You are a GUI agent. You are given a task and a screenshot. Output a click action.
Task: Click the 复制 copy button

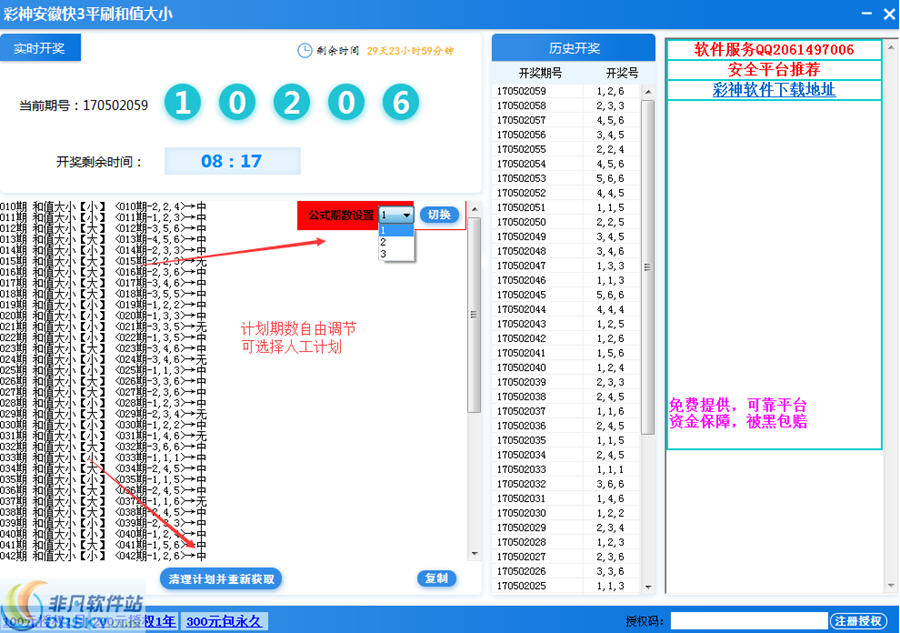coord(436,578)
